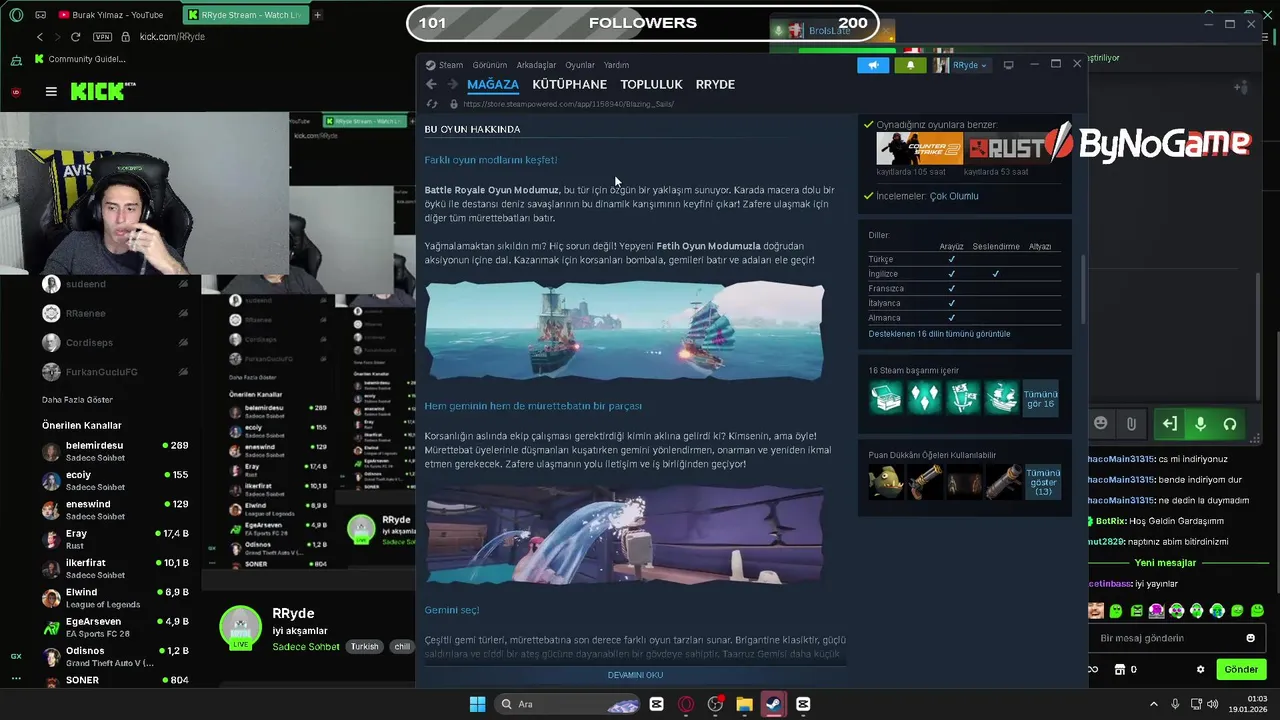Screen dimensions: 1280x720
Task: Open a new browser tab
Action: click(317, 15)
